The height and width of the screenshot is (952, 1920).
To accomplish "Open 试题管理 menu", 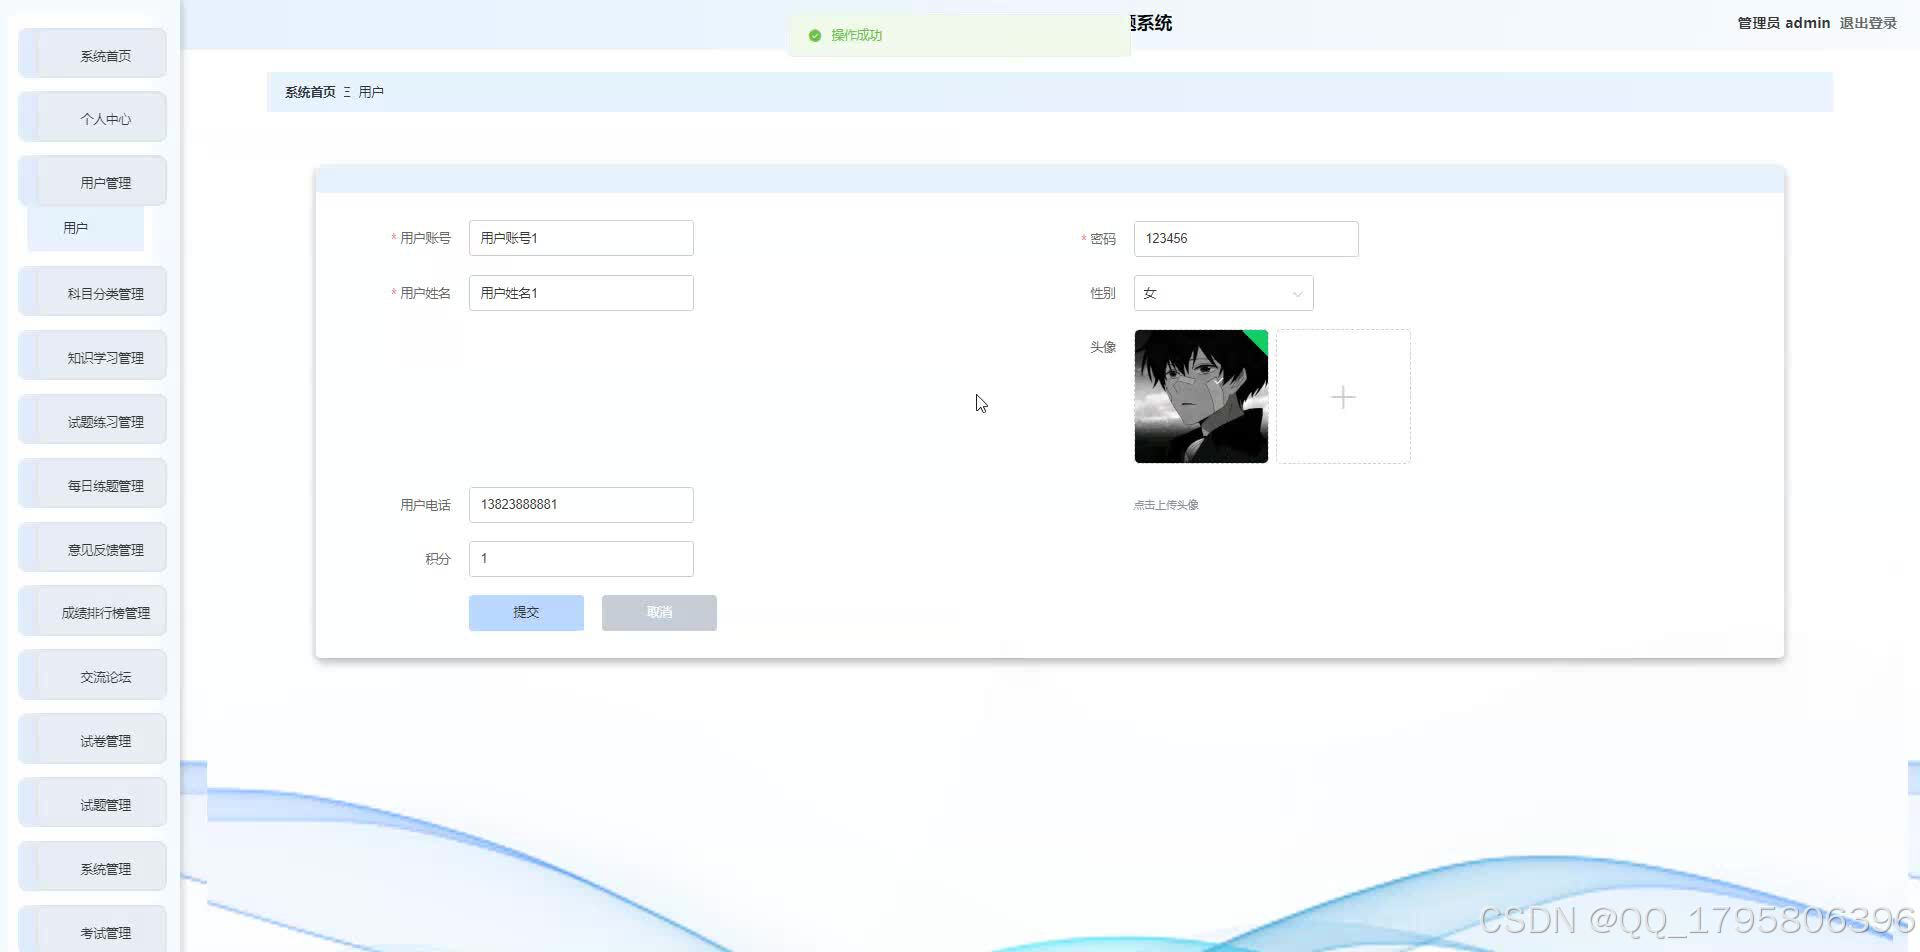I will point(93,804).
